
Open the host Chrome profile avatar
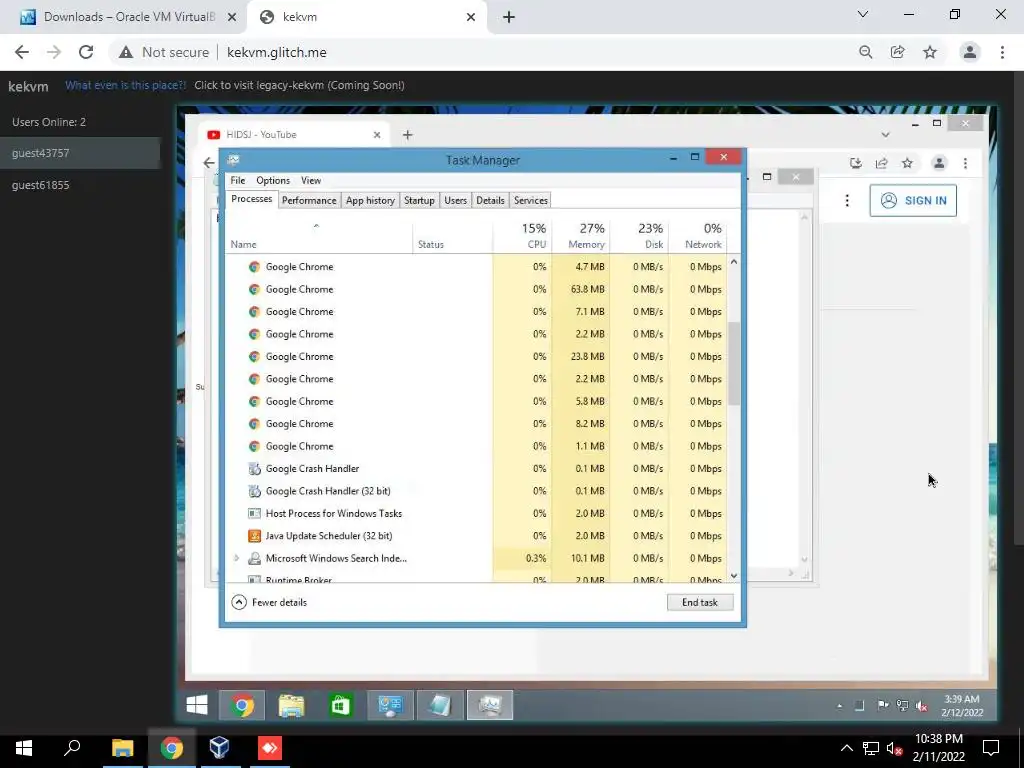970,52
